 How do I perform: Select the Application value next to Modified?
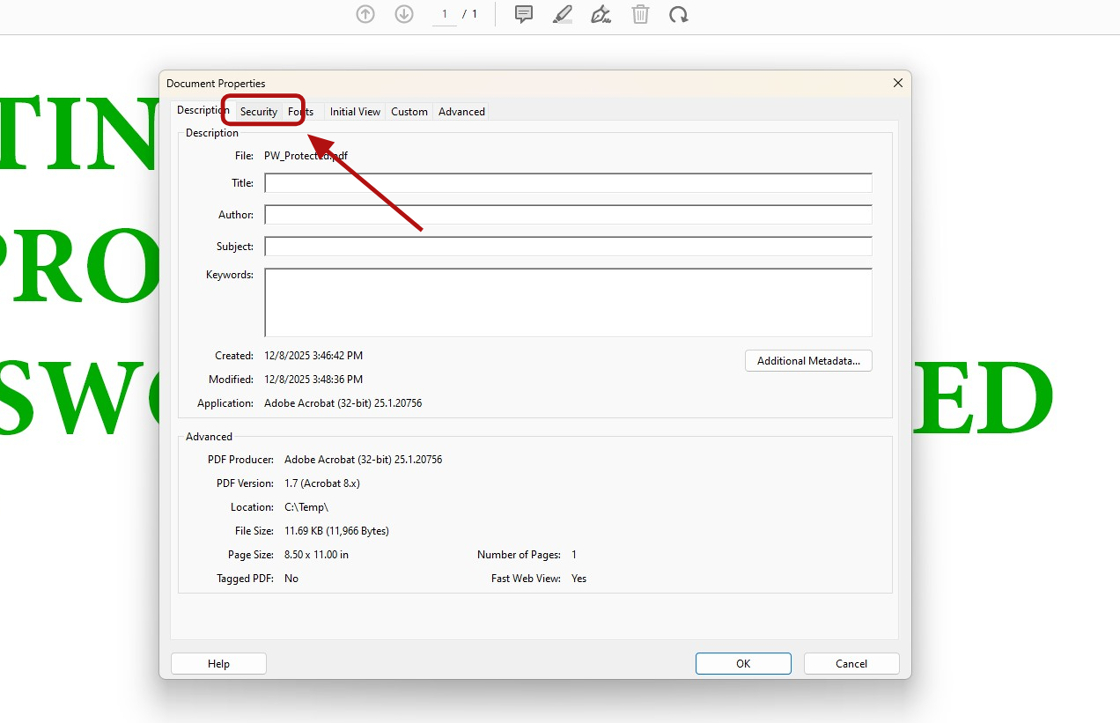click(x=343, y=403)
